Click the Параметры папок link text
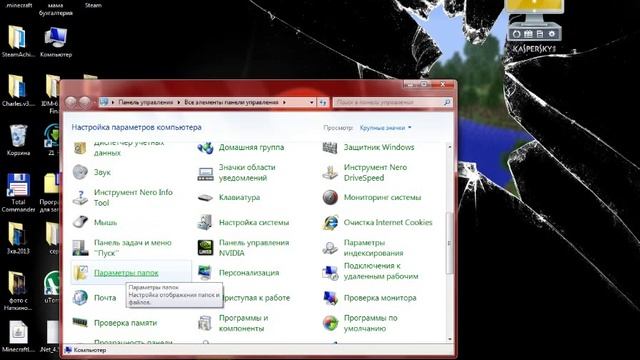The image size is (640, 360). (x=126, y=273)
